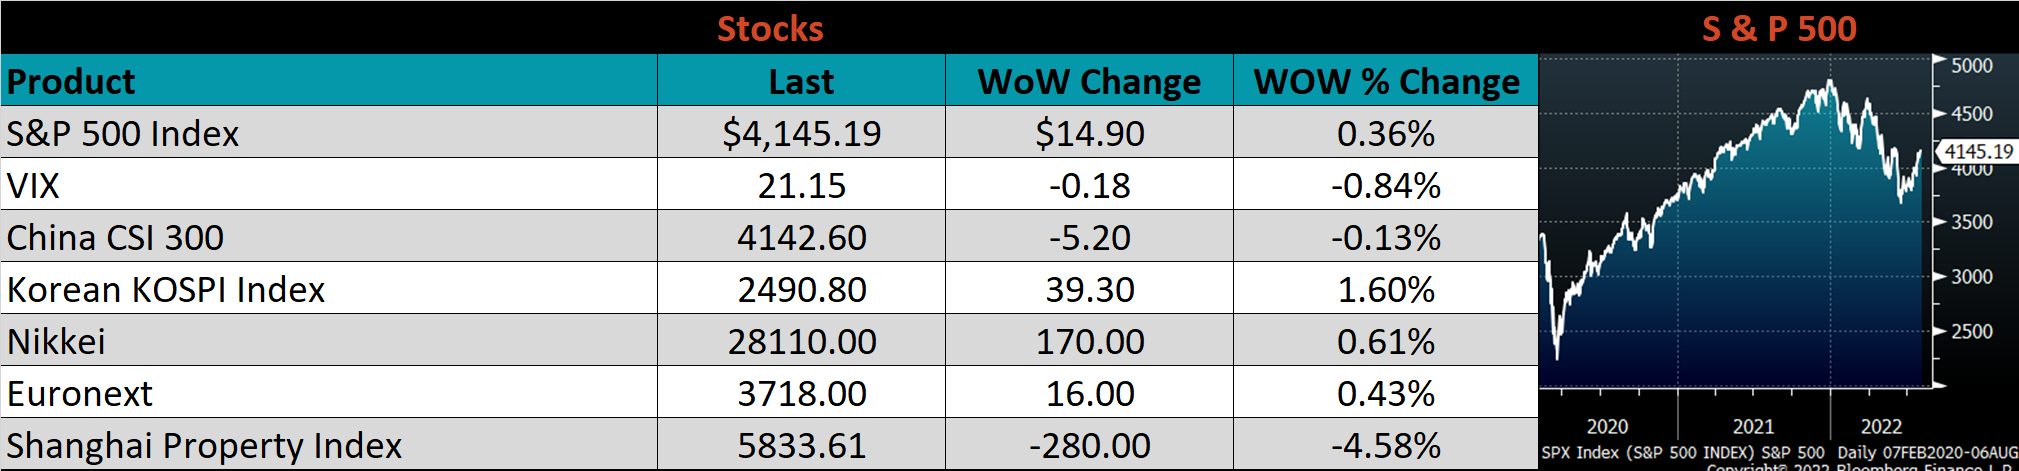2019x471 pixels.
Task: Select the S&P 500 Index row label
Action: (123, 133)
